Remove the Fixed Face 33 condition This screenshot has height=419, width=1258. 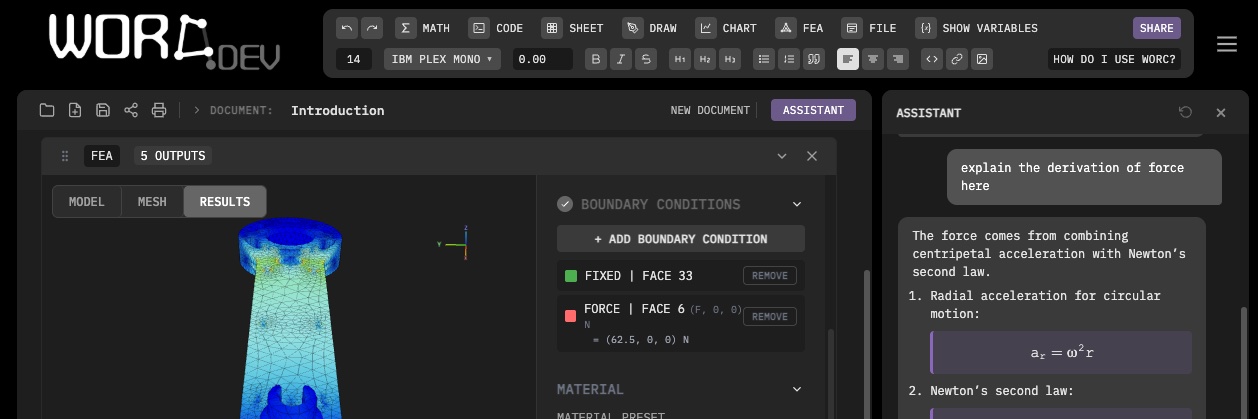769,276
